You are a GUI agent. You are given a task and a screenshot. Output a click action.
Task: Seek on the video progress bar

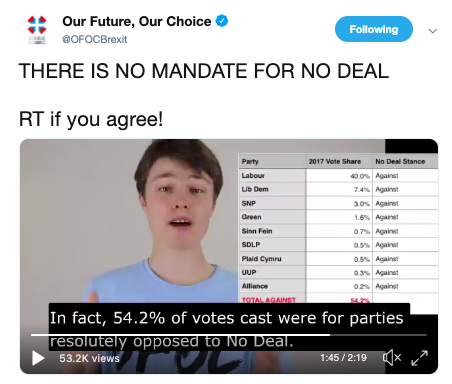click(x=229, y=335)
